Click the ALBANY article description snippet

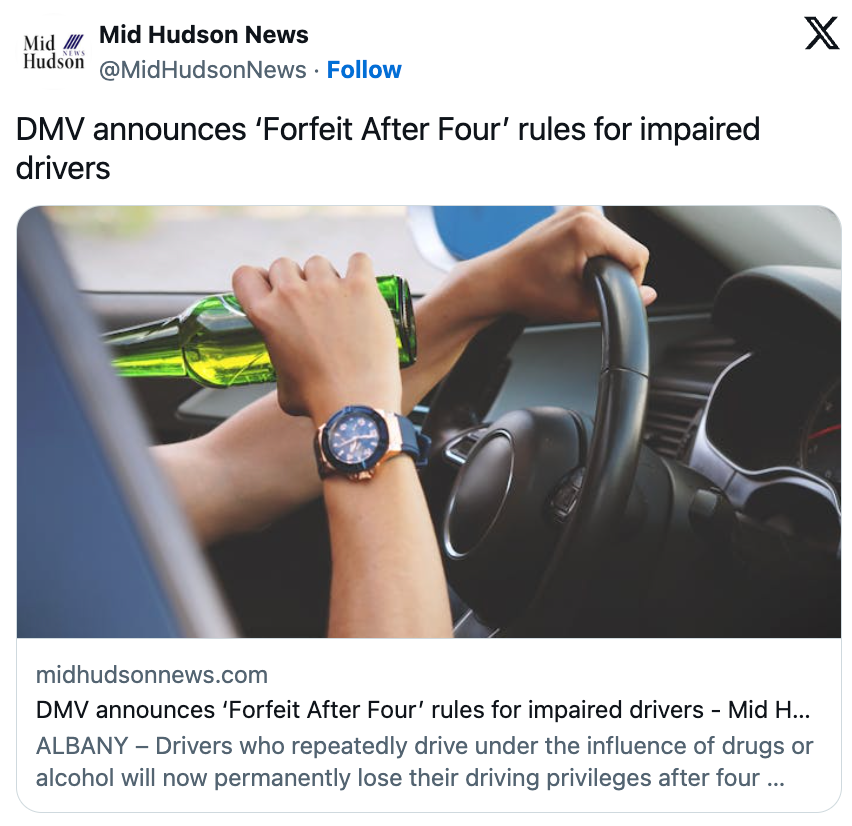point(424,762)
